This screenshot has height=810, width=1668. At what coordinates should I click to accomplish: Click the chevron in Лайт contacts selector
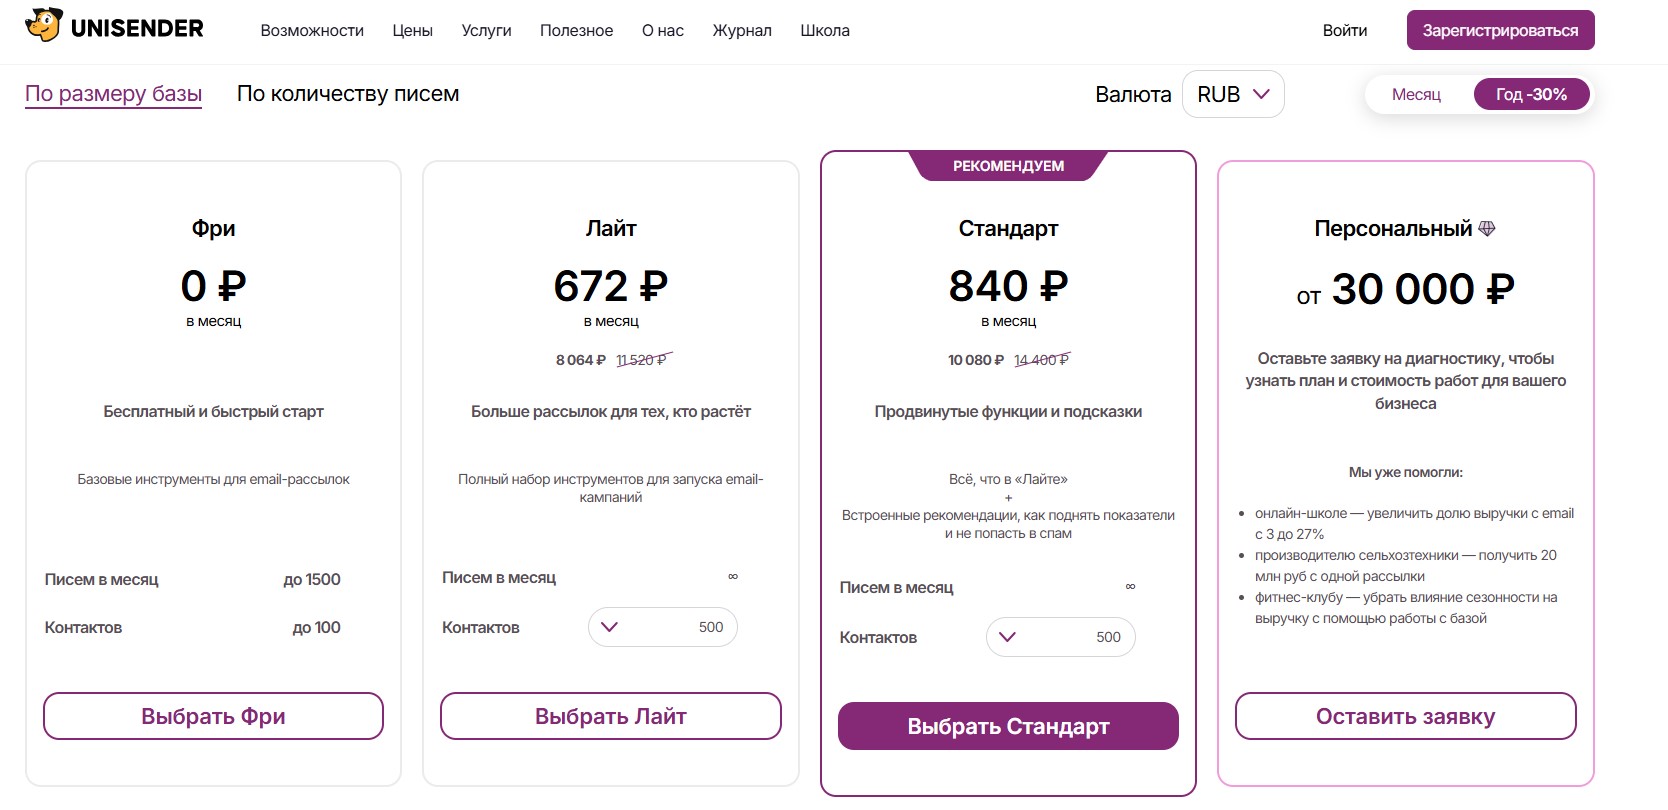(610, 627)
